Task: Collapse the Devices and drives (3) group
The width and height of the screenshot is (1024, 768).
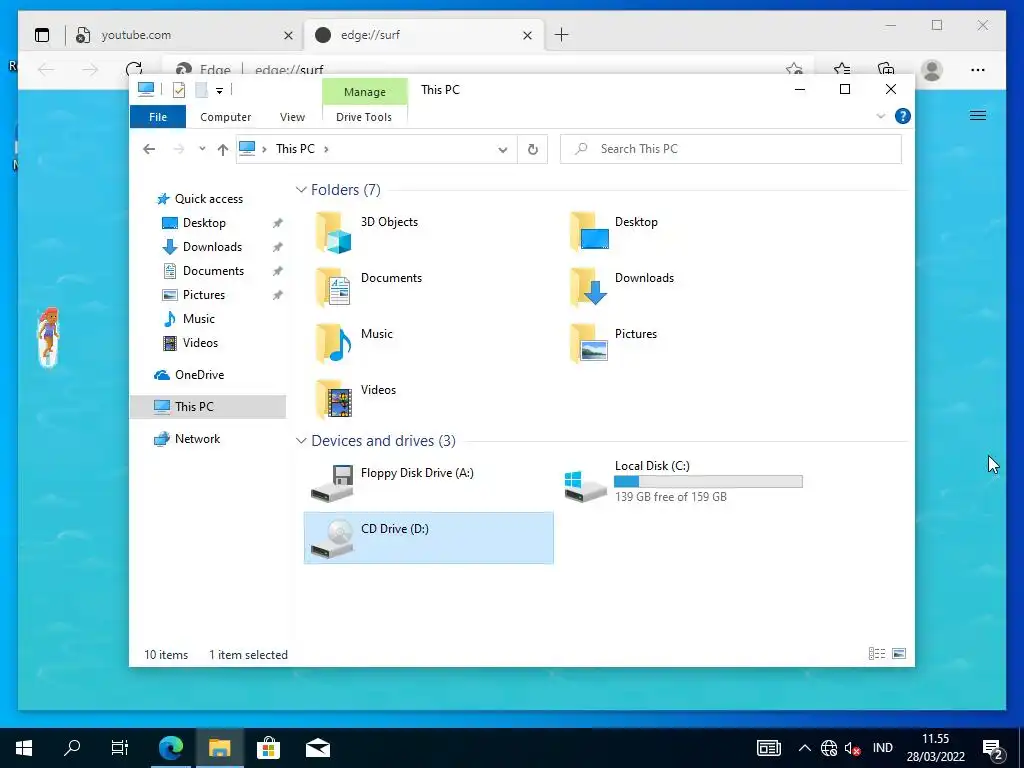Action: point(301,441)
